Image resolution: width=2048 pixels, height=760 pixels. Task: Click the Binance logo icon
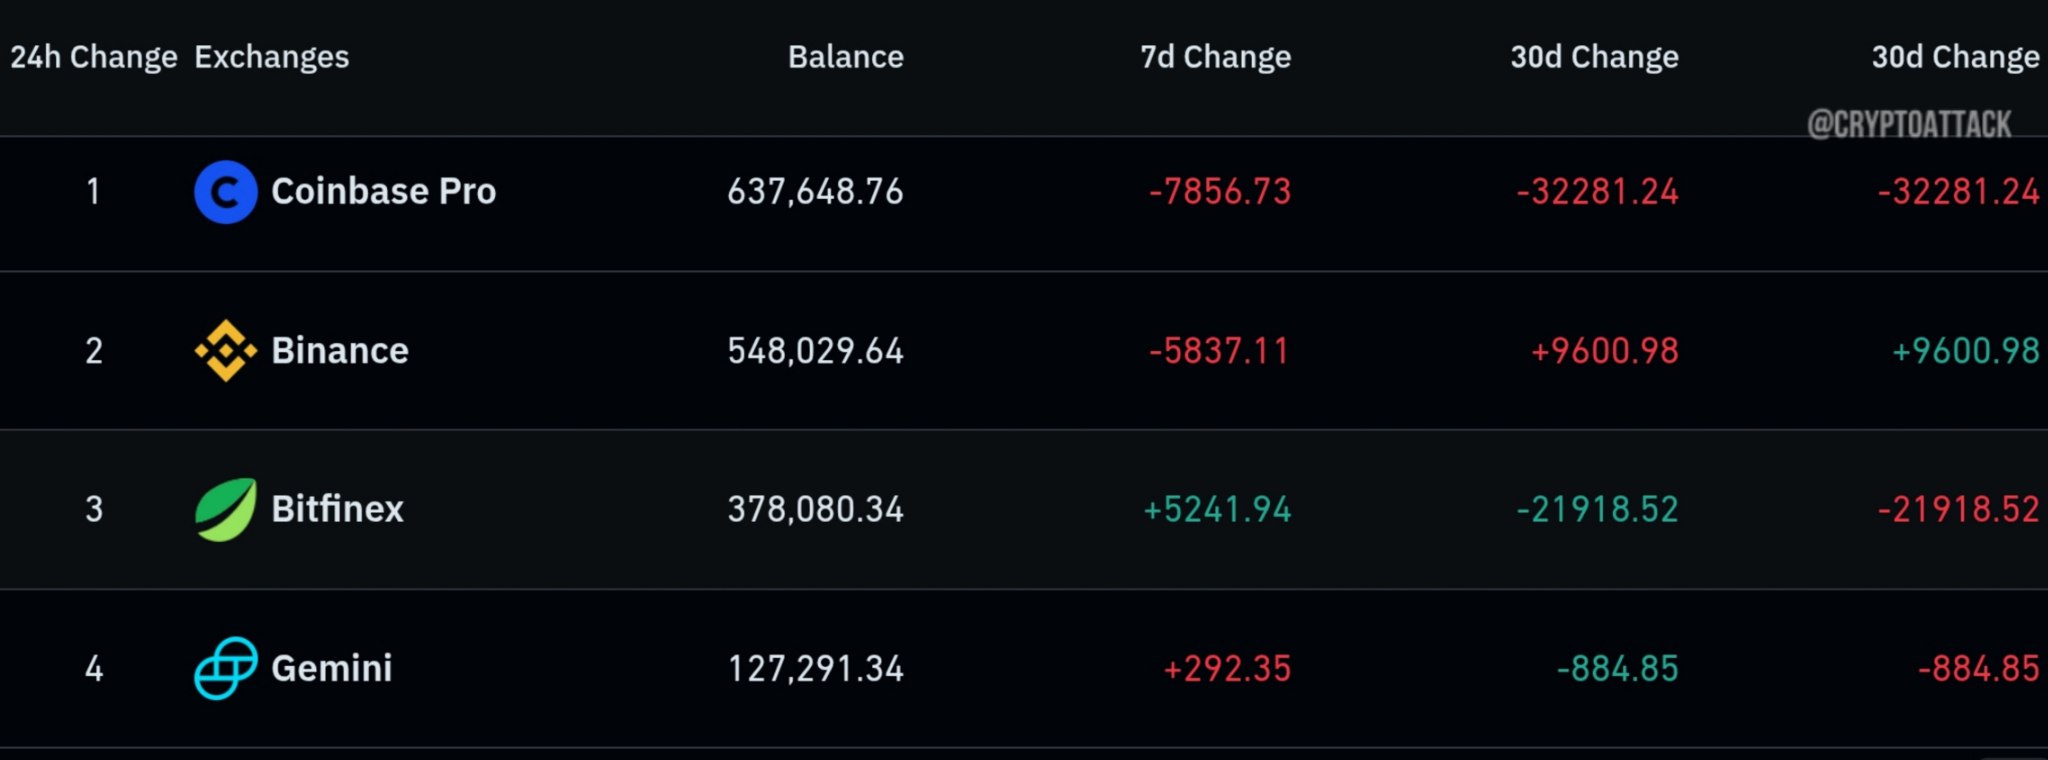click(225, 350)
